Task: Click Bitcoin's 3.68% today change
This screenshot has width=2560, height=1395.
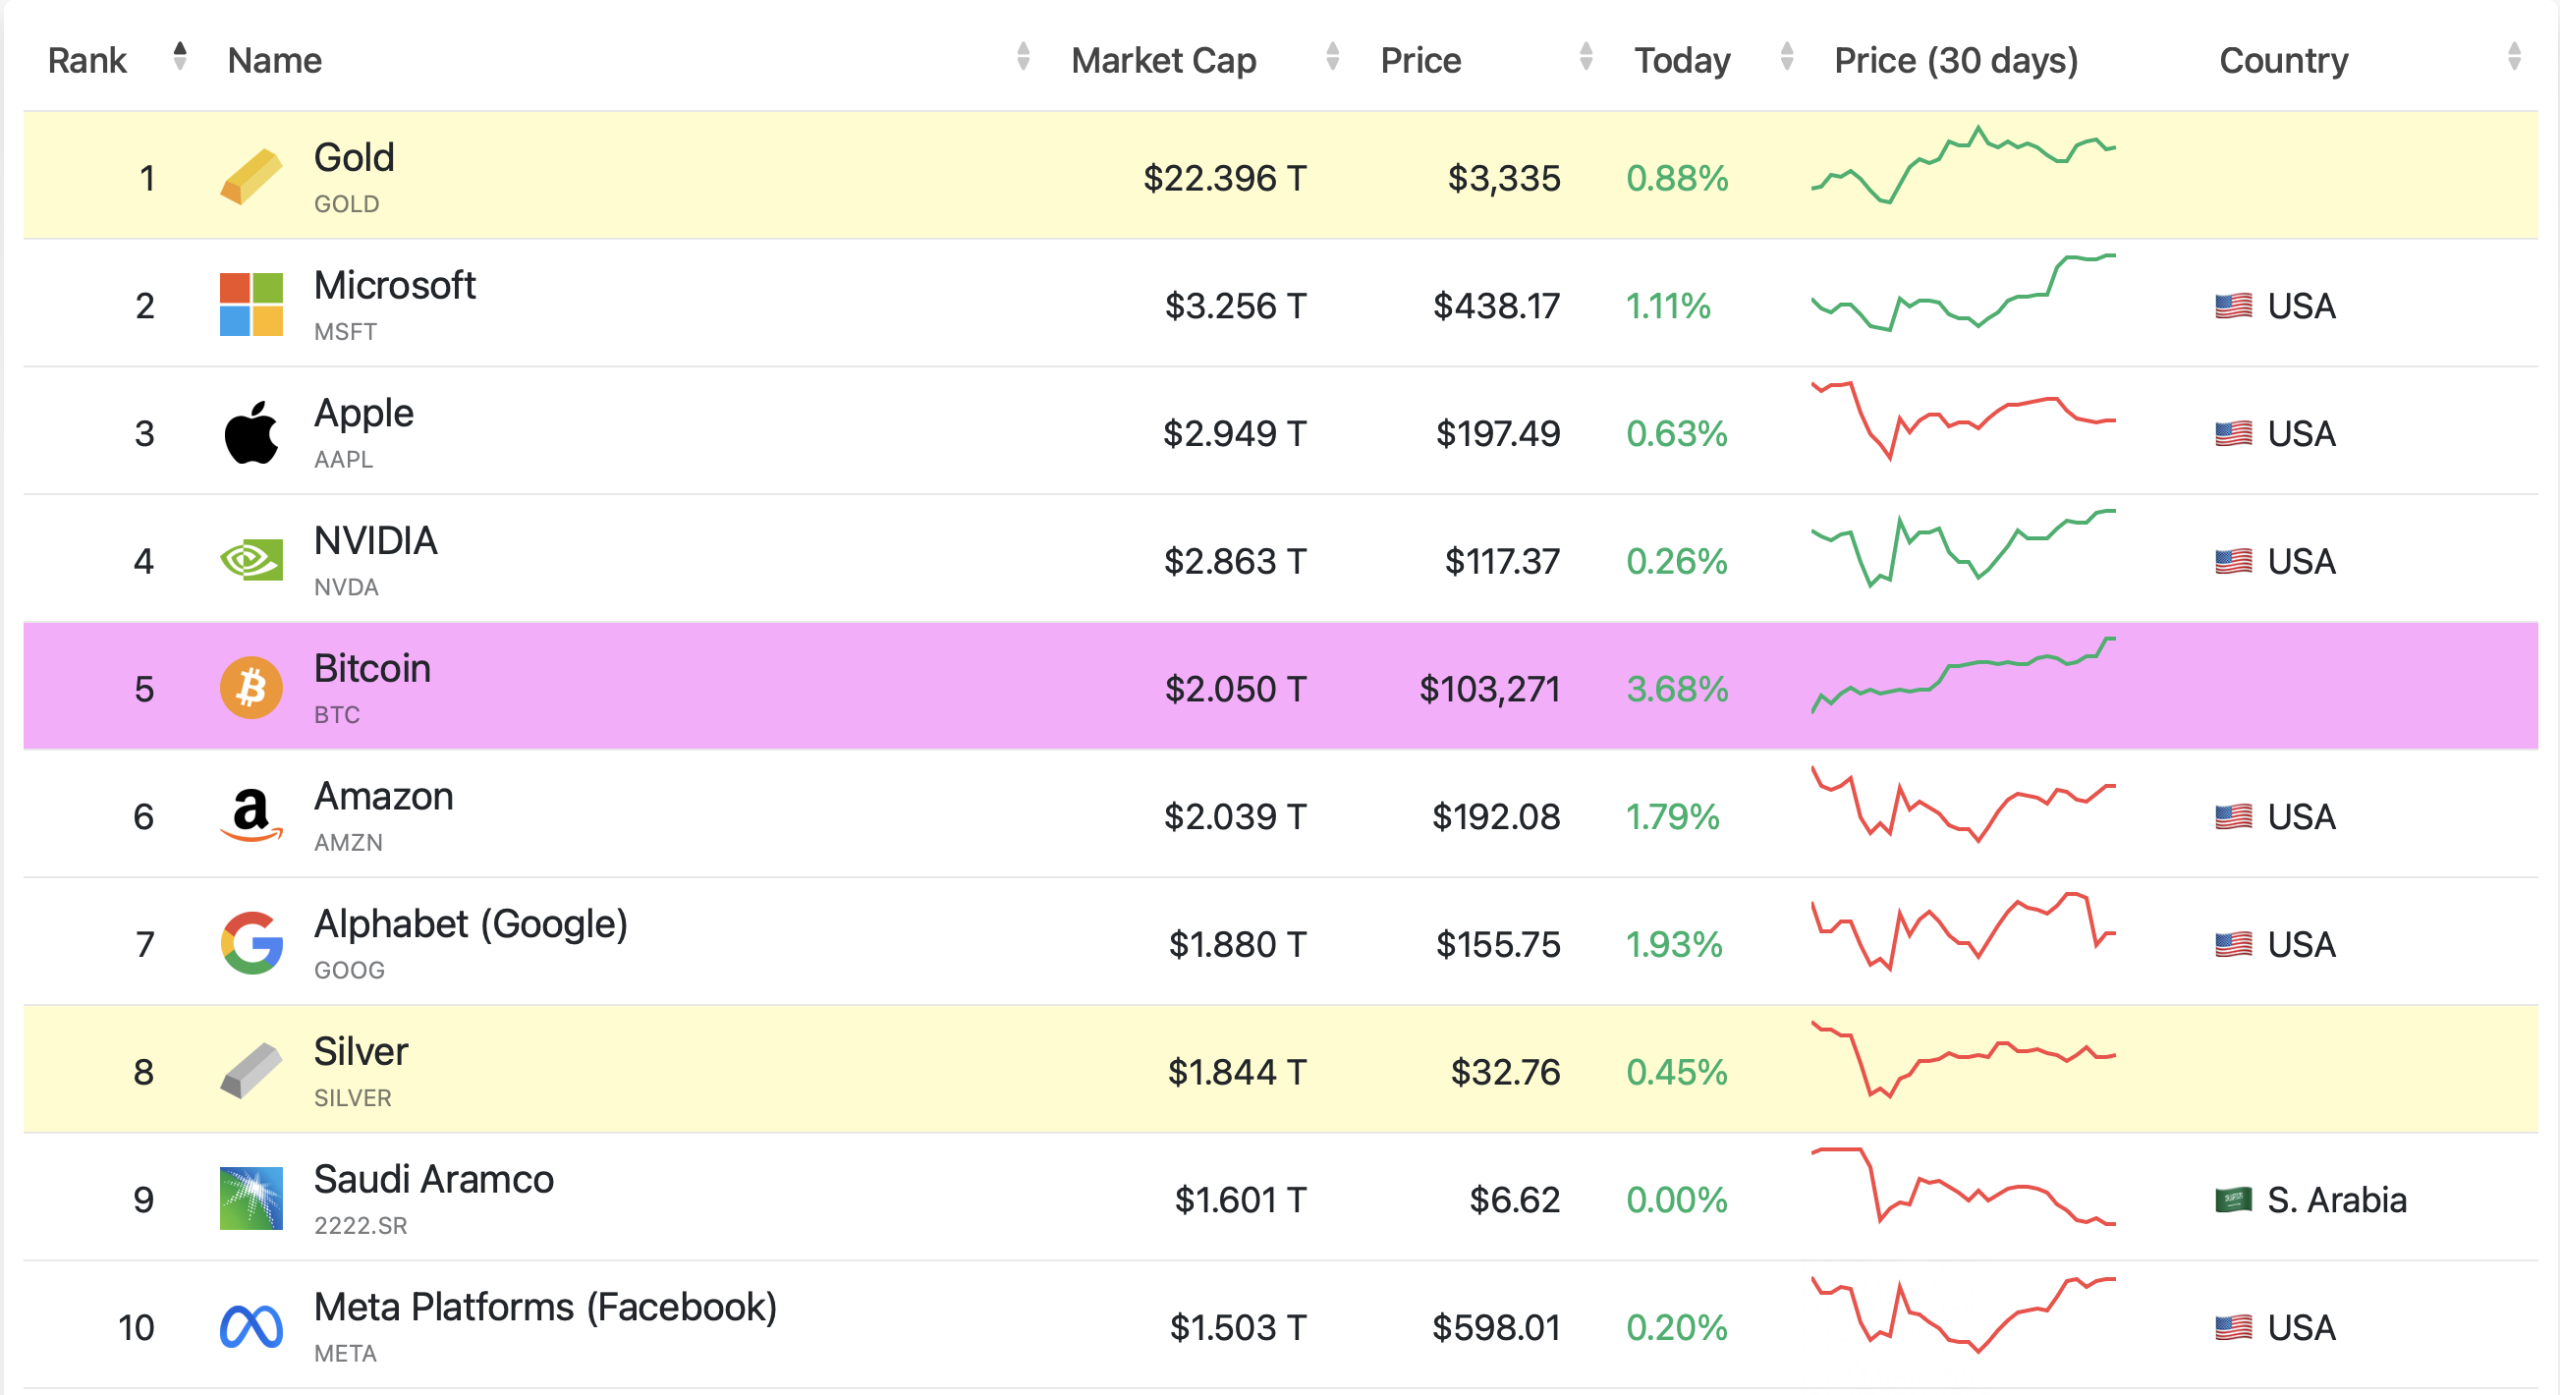Action: click(x=1677, y=689)
